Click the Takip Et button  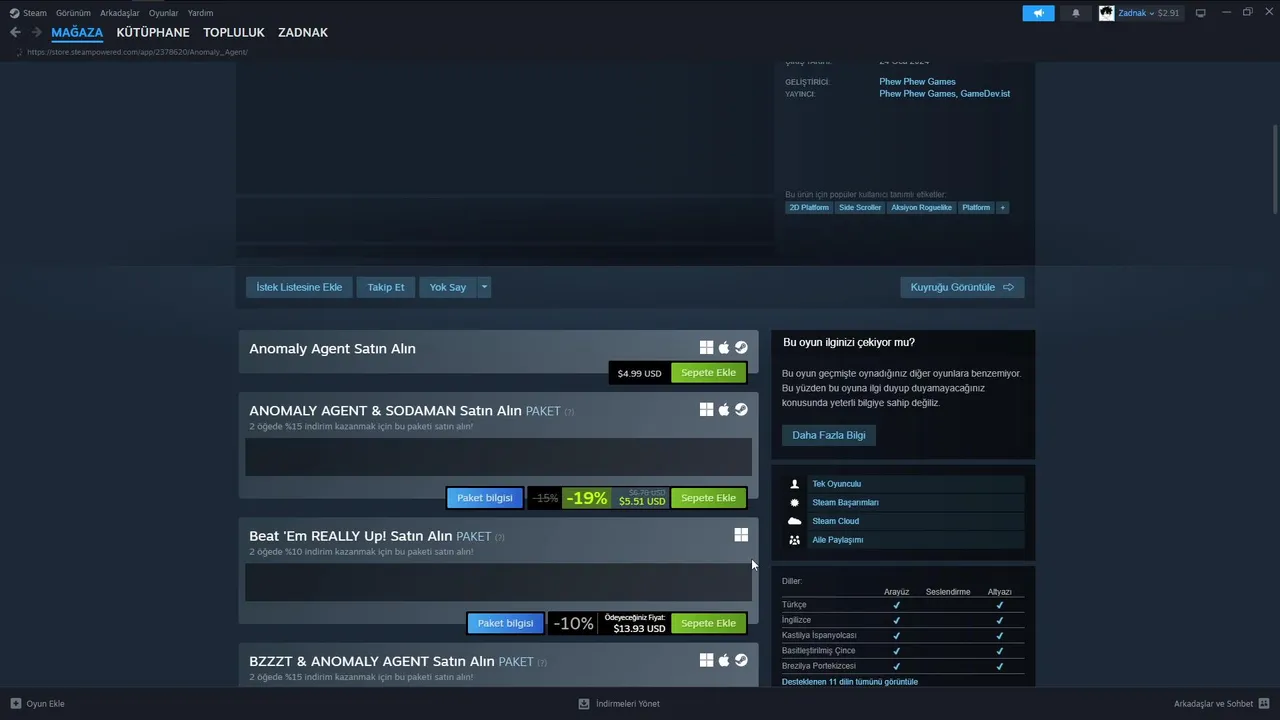tap(386, 287)
